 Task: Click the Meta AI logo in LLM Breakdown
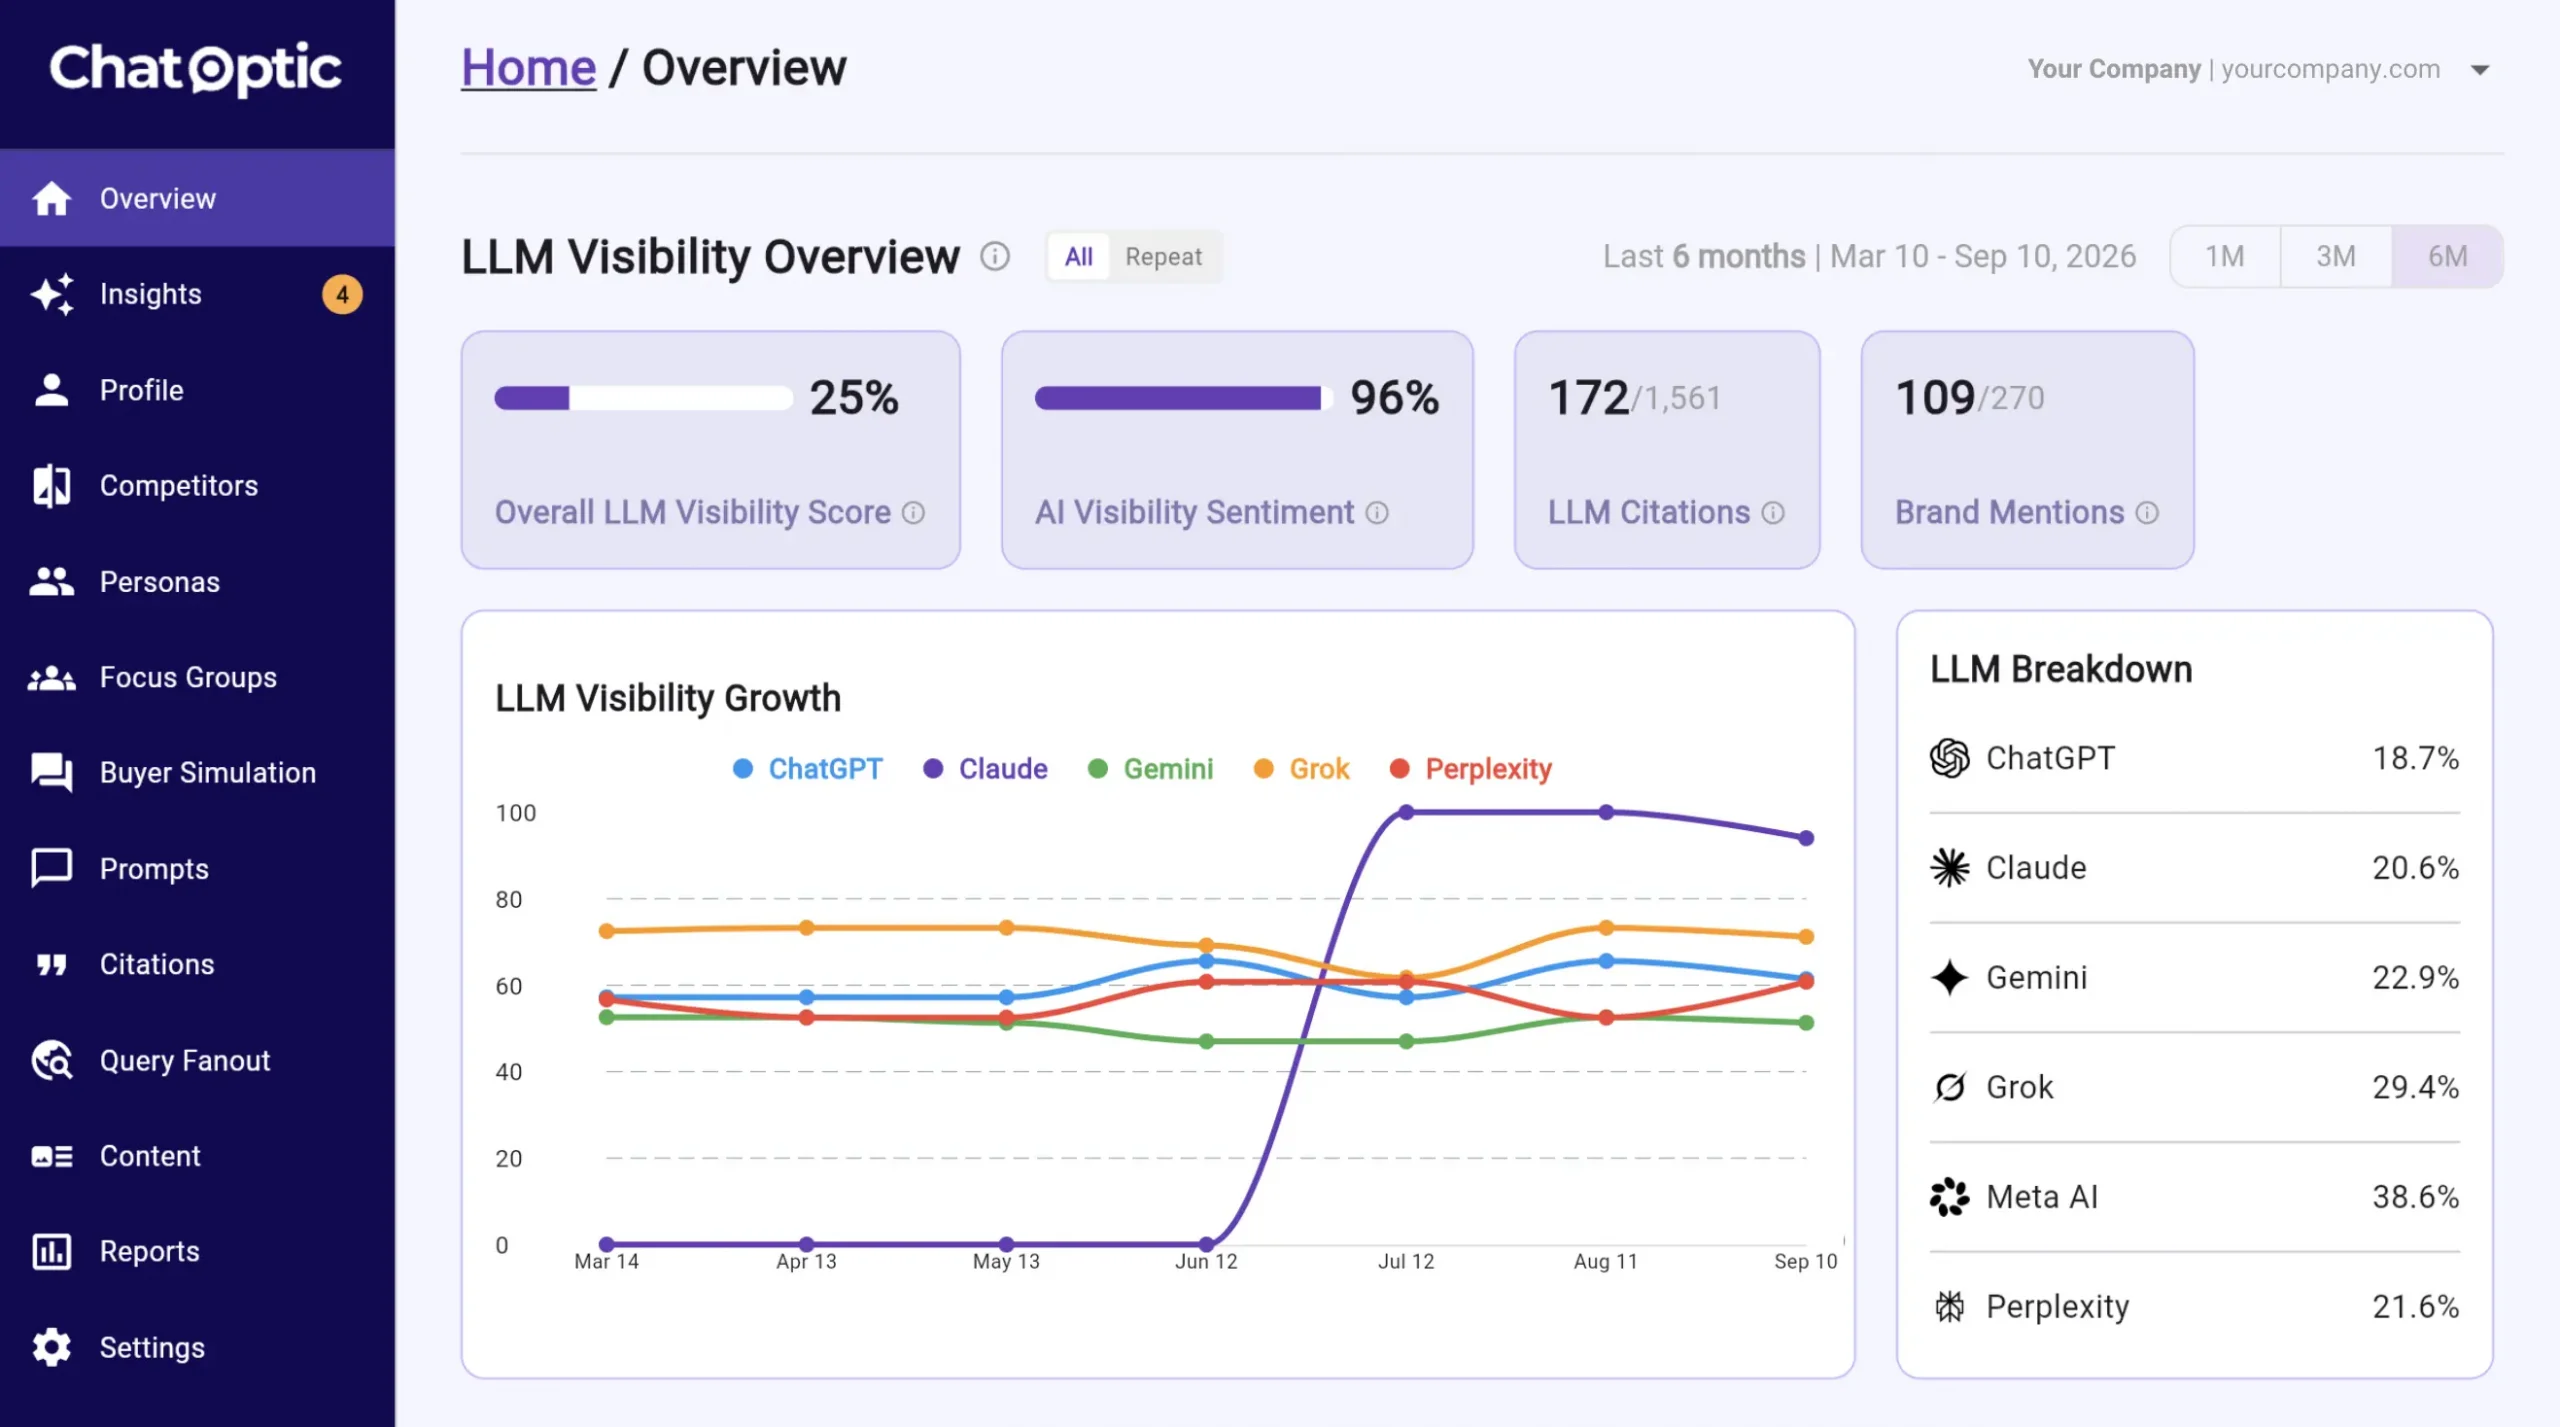pos(1949,1197)
